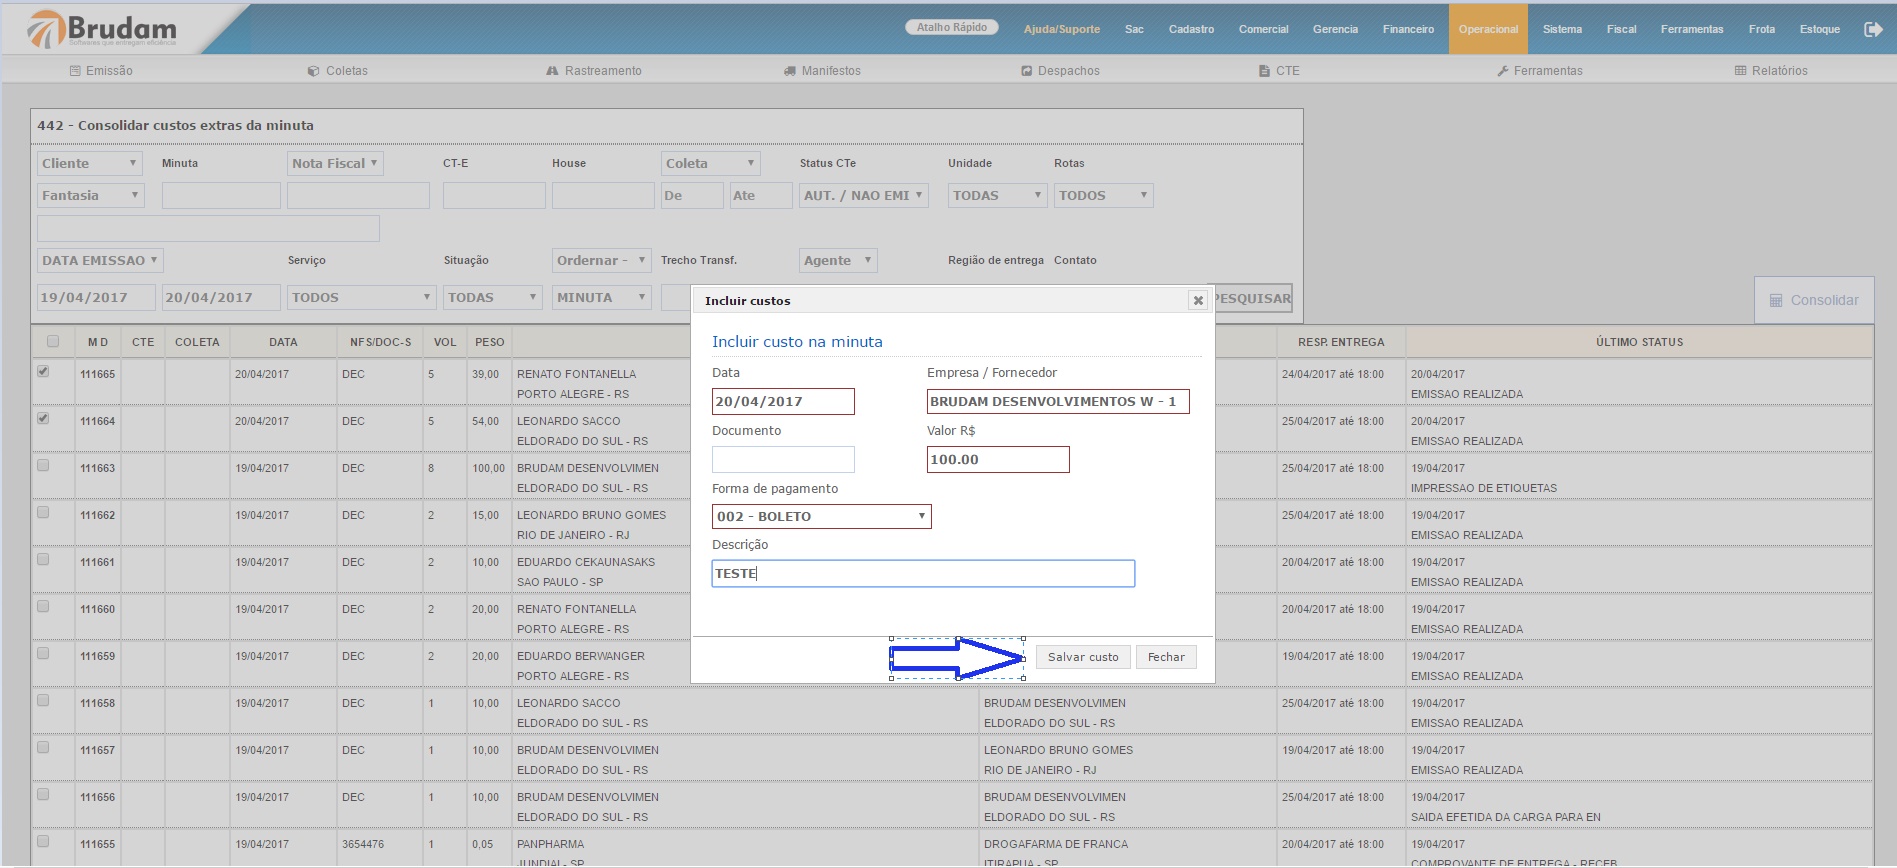Click the Fechar button
This screenshot has width=1897, height=868.
[1166, 657]
